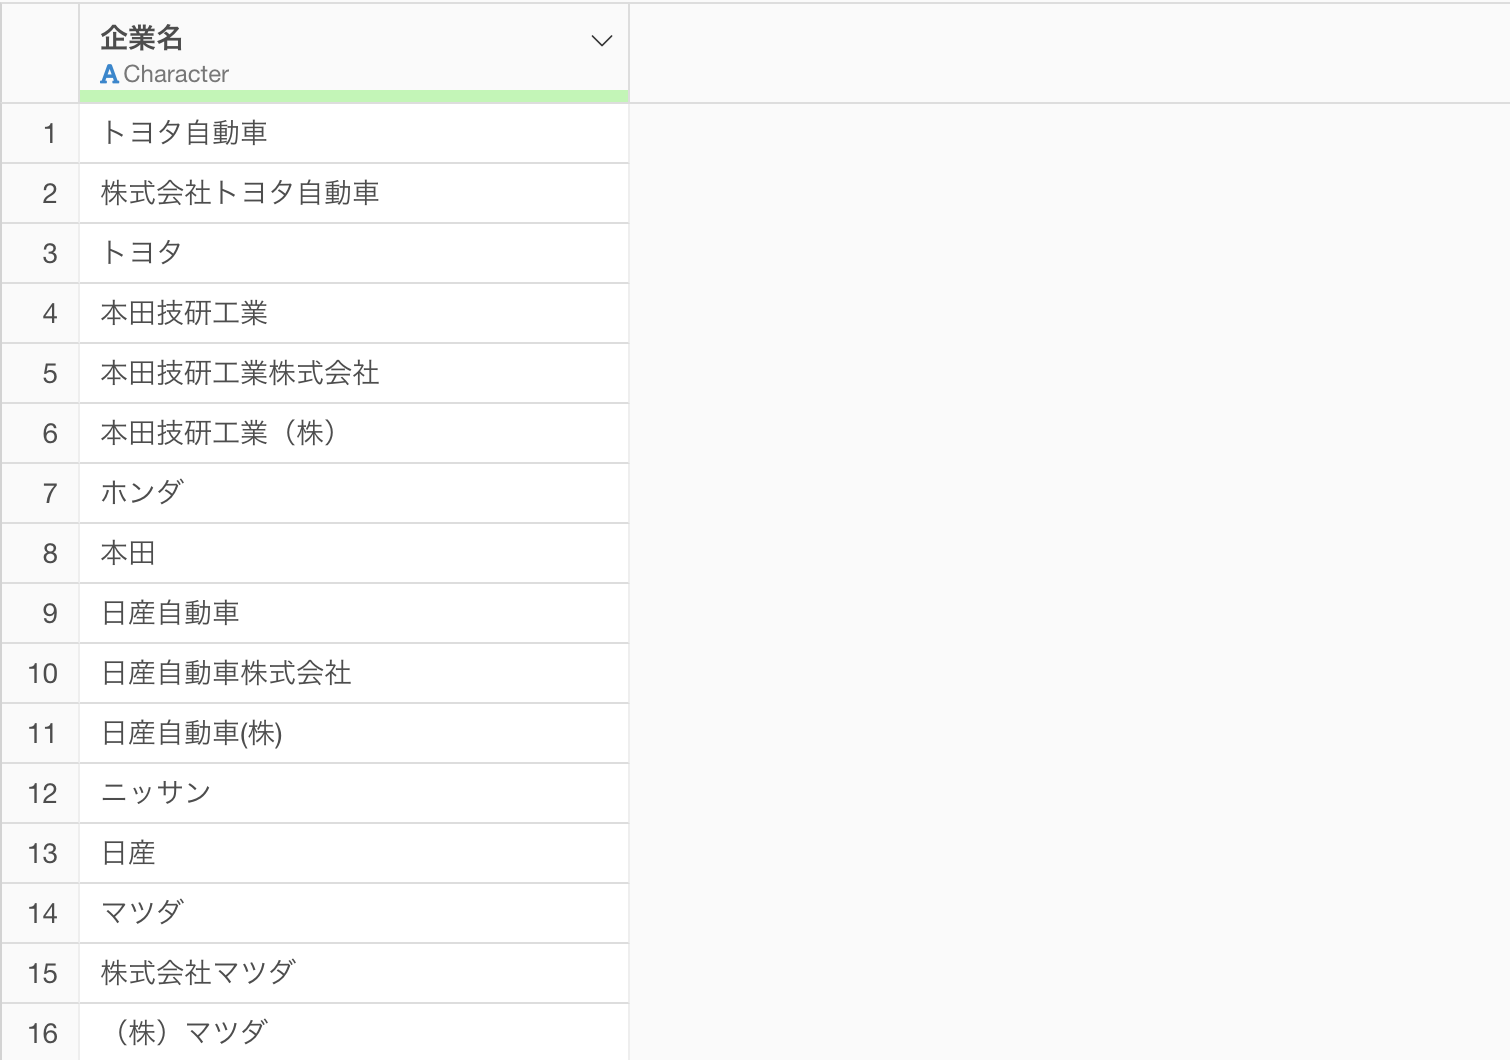This screenshot has height=1060, width=1510.
Task: Select row number 13
Action: pyautogui.click(x=42, y=853)
